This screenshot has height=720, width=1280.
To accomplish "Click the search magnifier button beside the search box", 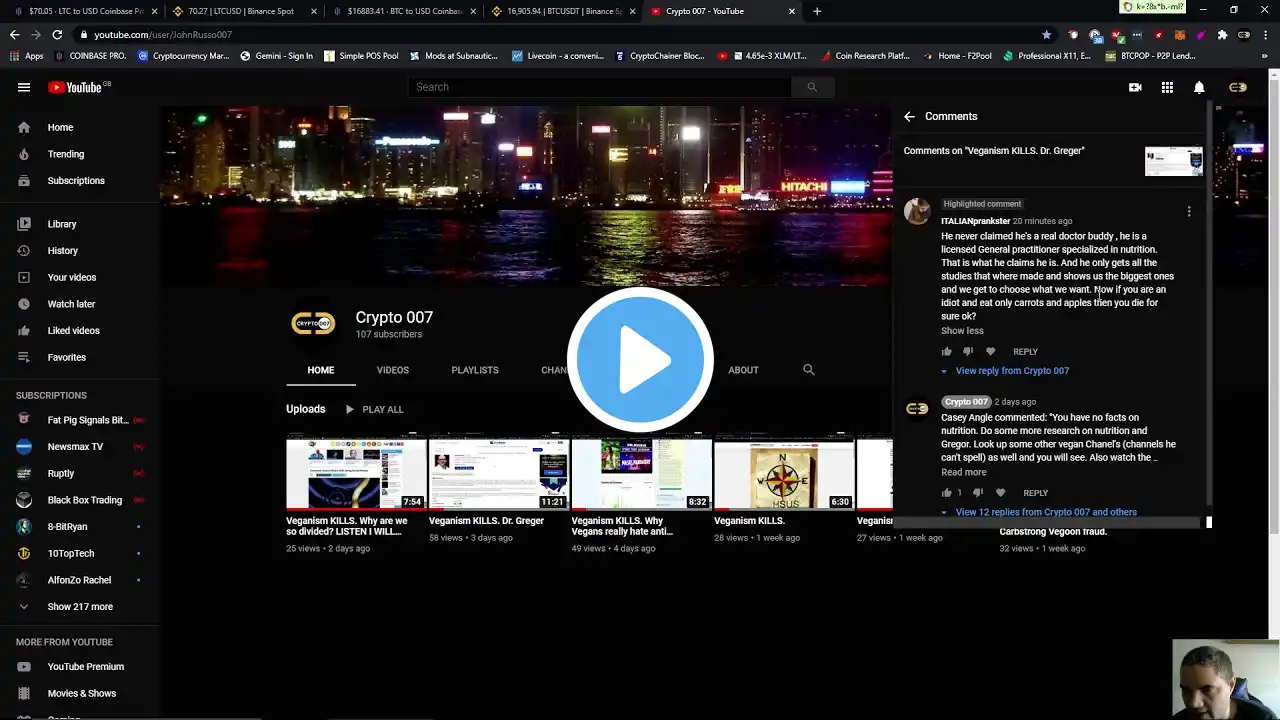I will point(812,87).
